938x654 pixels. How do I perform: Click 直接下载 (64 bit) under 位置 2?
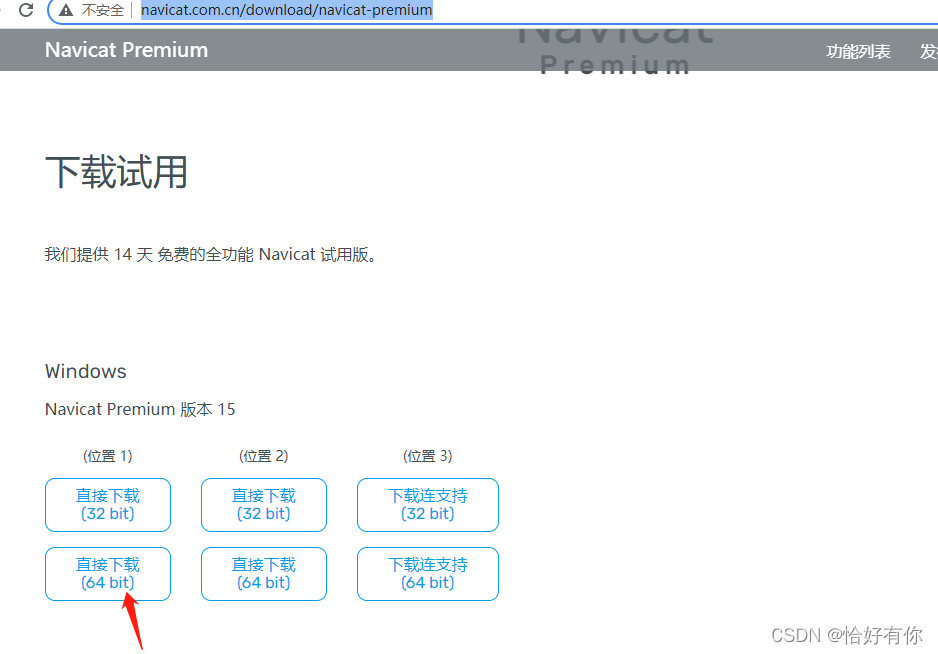(263, 573)
